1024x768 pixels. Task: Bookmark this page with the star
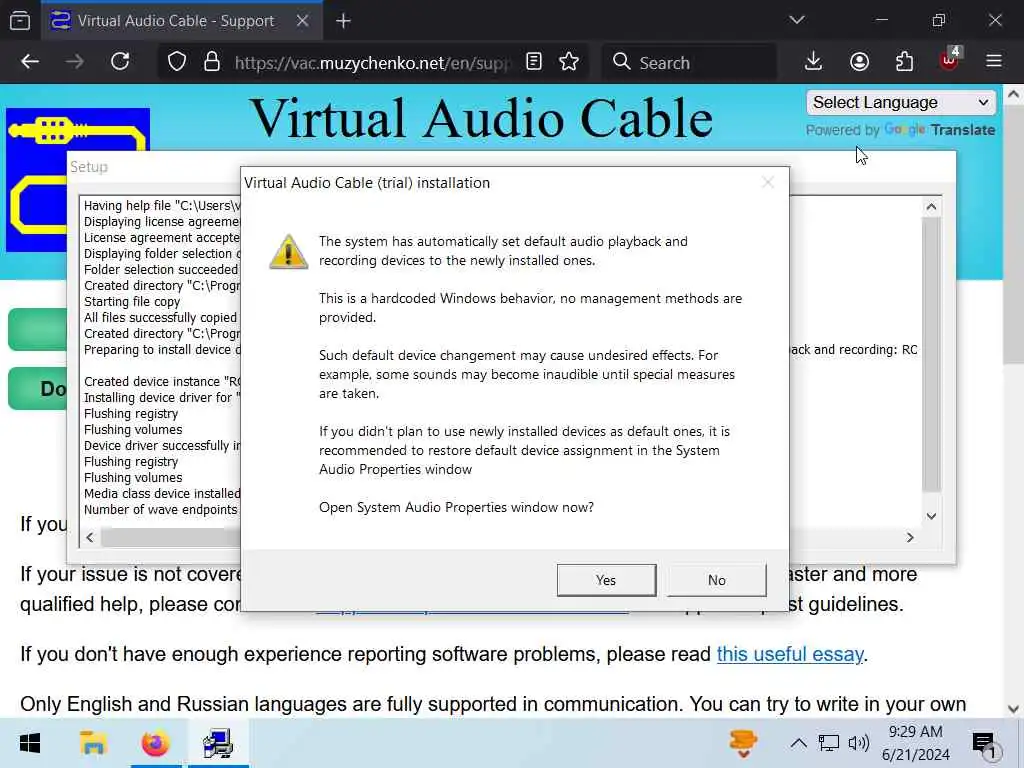(x=569, y=62)
